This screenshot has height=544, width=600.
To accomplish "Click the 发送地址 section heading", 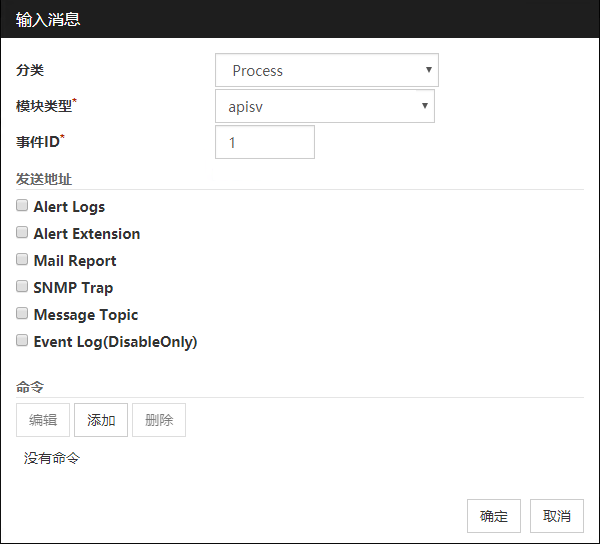I will pos(43,179).
